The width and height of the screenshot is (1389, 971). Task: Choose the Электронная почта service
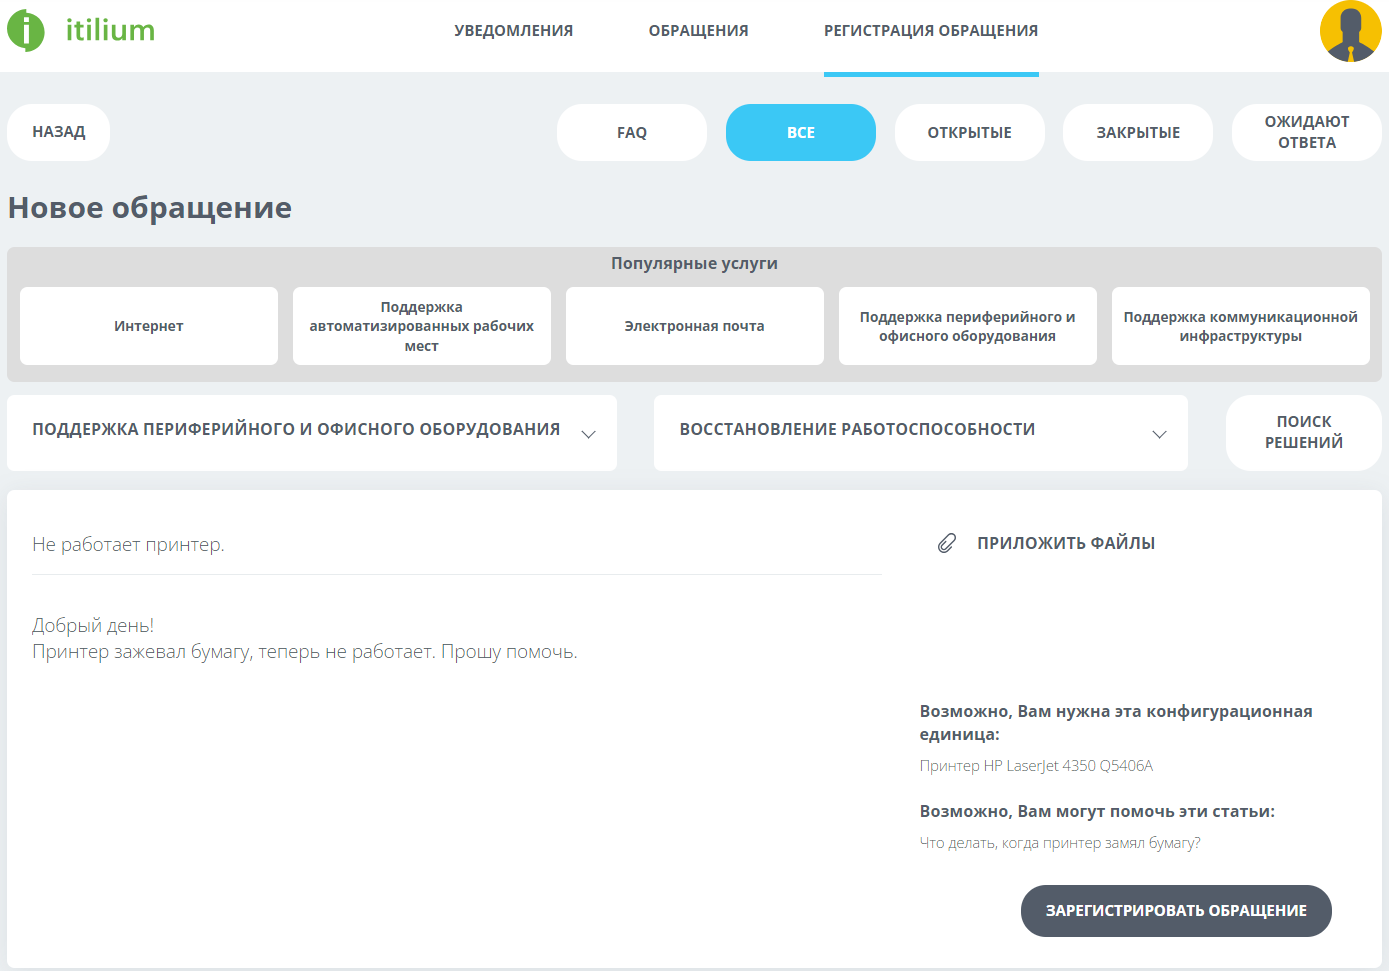pos(695,326)
